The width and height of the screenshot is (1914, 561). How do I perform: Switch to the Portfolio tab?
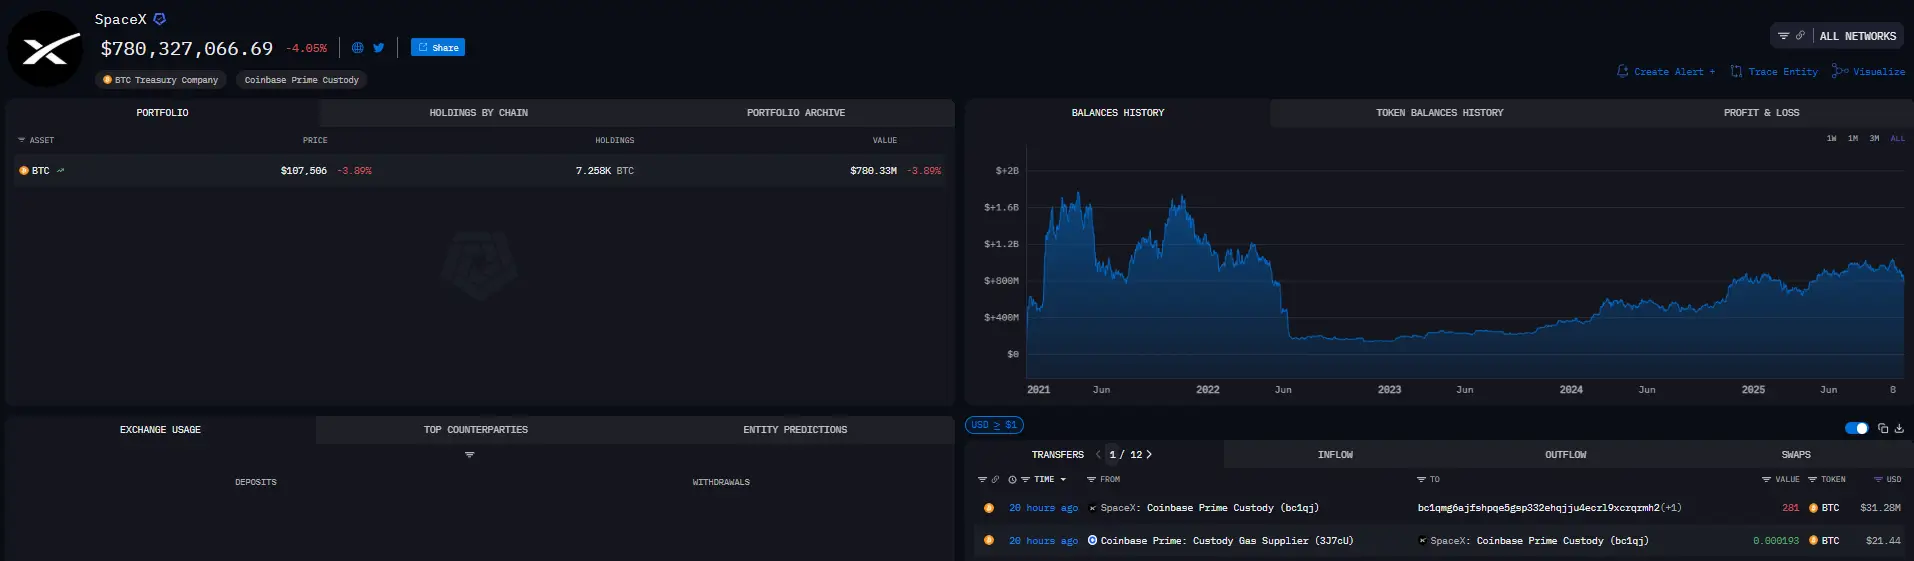[x=163, y=113]
